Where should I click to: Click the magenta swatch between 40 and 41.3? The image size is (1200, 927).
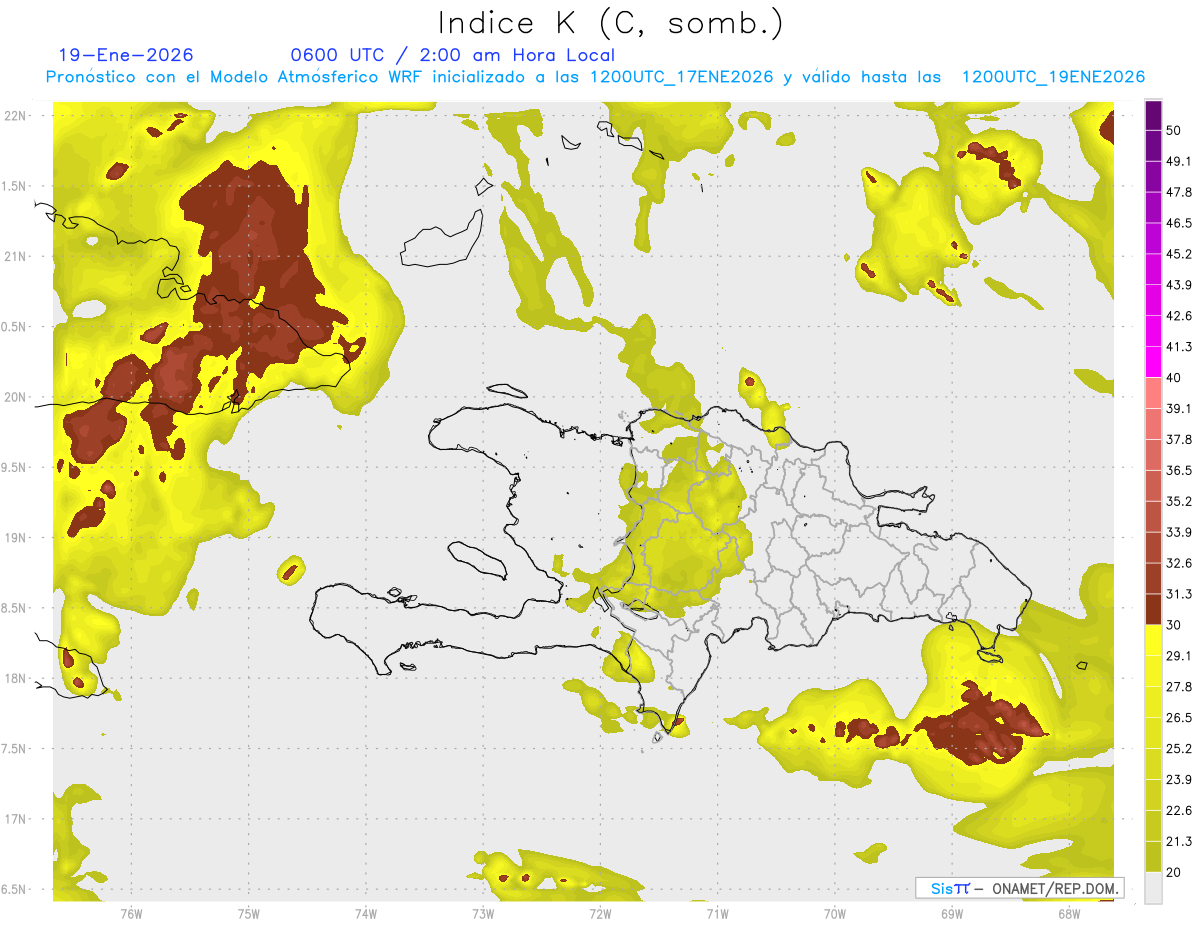[1154, 362]
